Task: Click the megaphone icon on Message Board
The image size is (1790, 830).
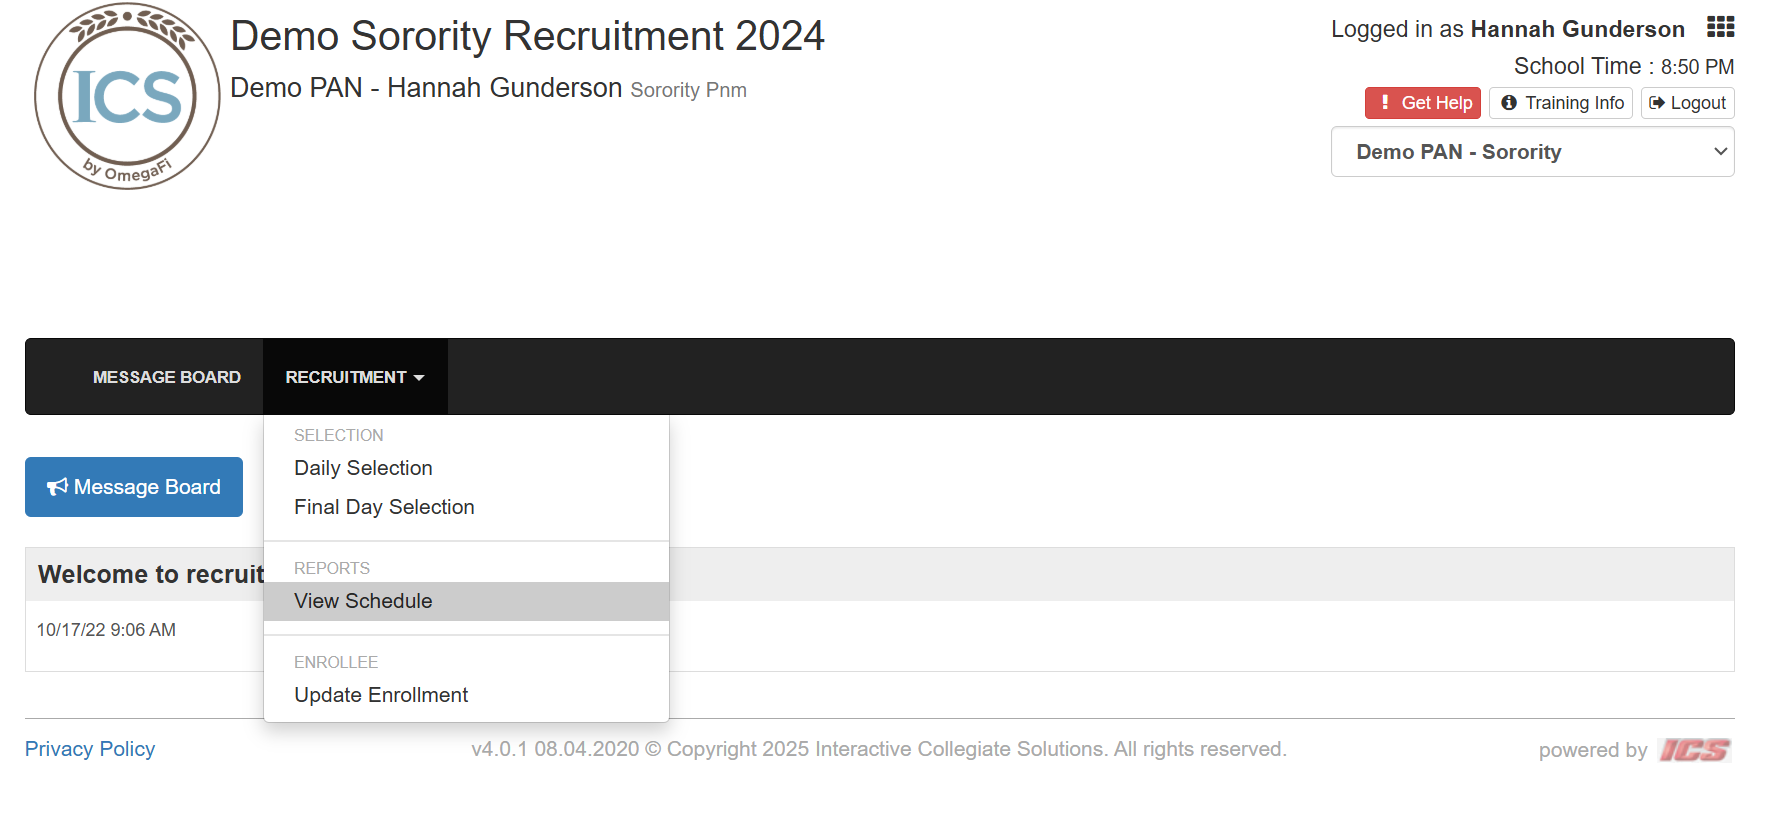Action: point(57,487)
